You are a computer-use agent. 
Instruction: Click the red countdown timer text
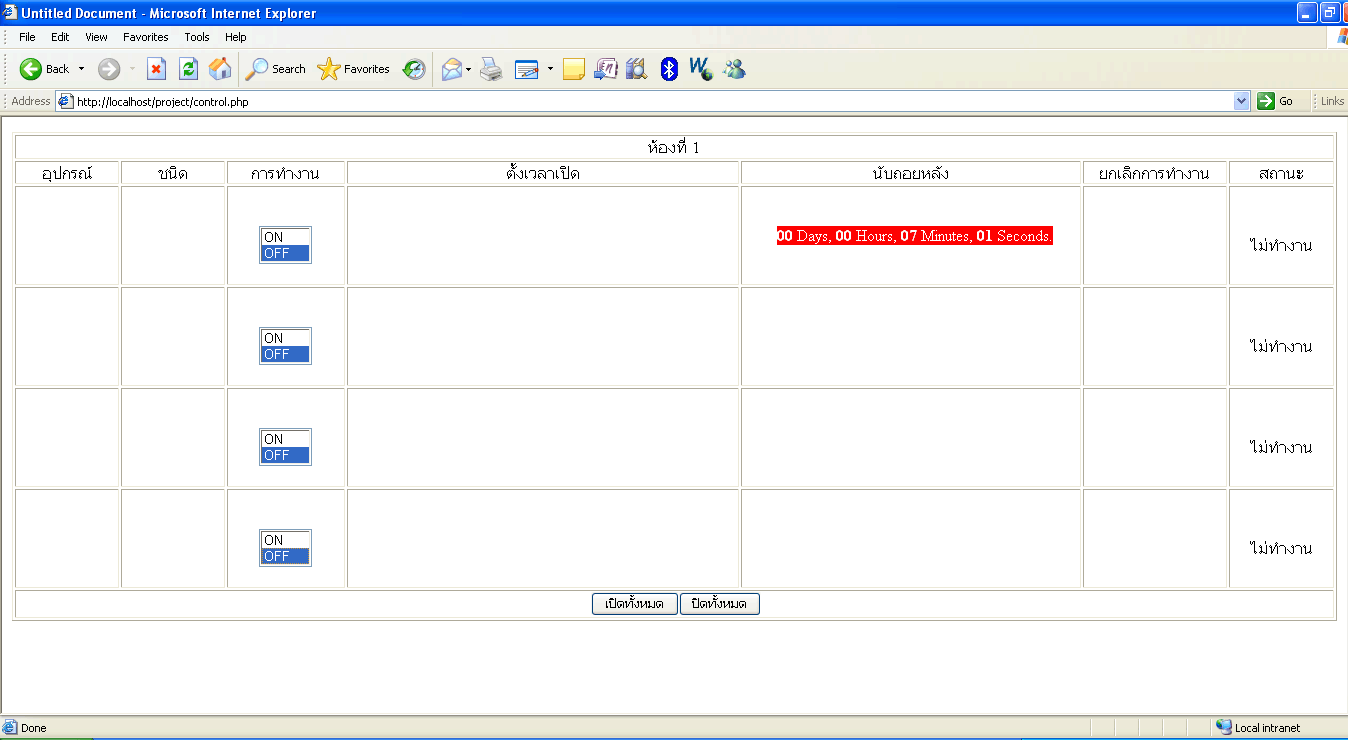click(914, 236)
